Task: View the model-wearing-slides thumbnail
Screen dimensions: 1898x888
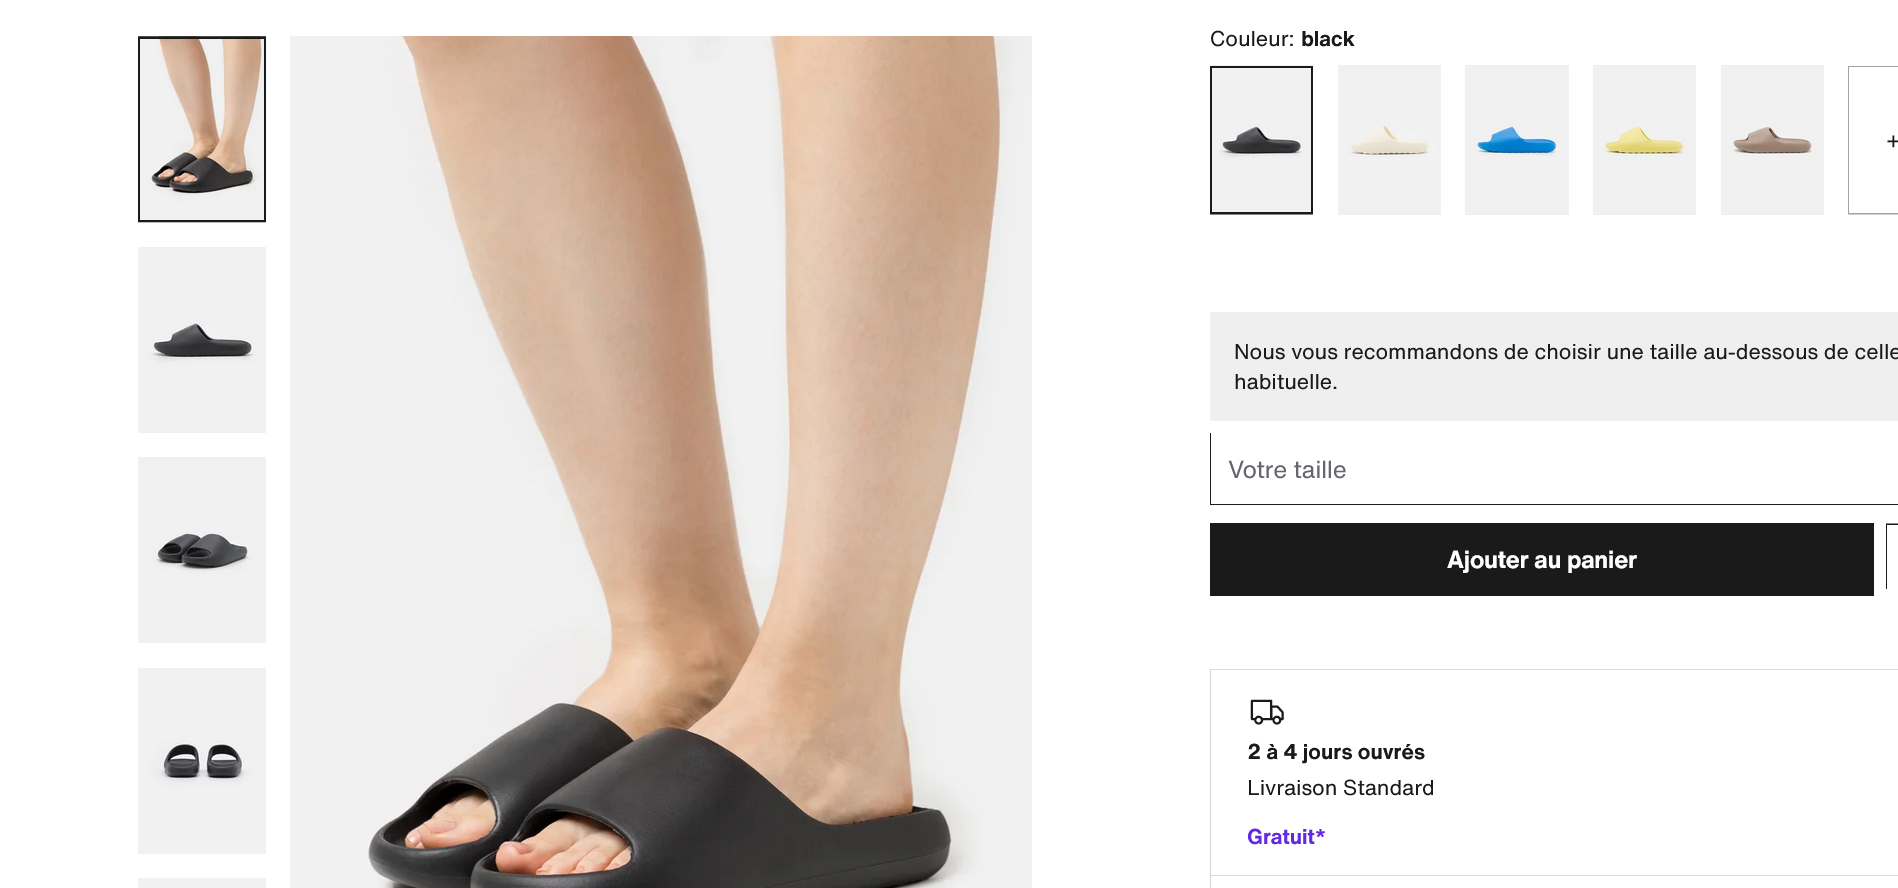Action: pos(202,129)
